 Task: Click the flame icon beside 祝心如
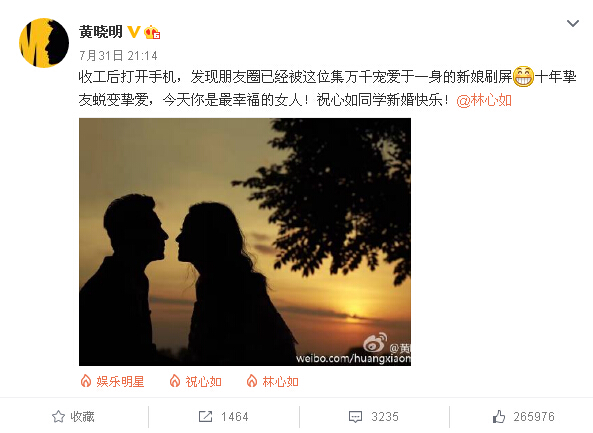(175, 381)
